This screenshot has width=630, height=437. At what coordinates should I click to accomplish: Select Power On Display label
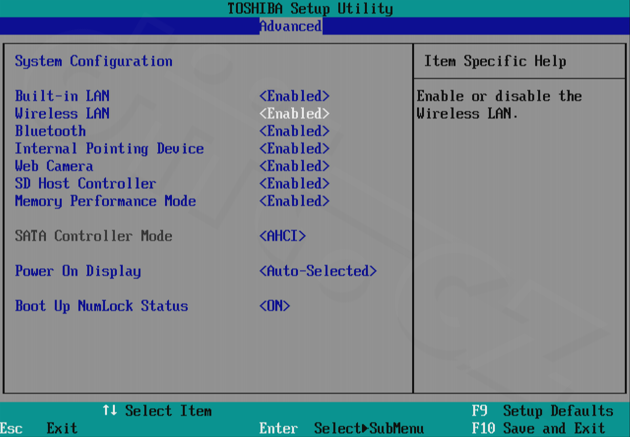pyautogui.click(x=78, y=271)
